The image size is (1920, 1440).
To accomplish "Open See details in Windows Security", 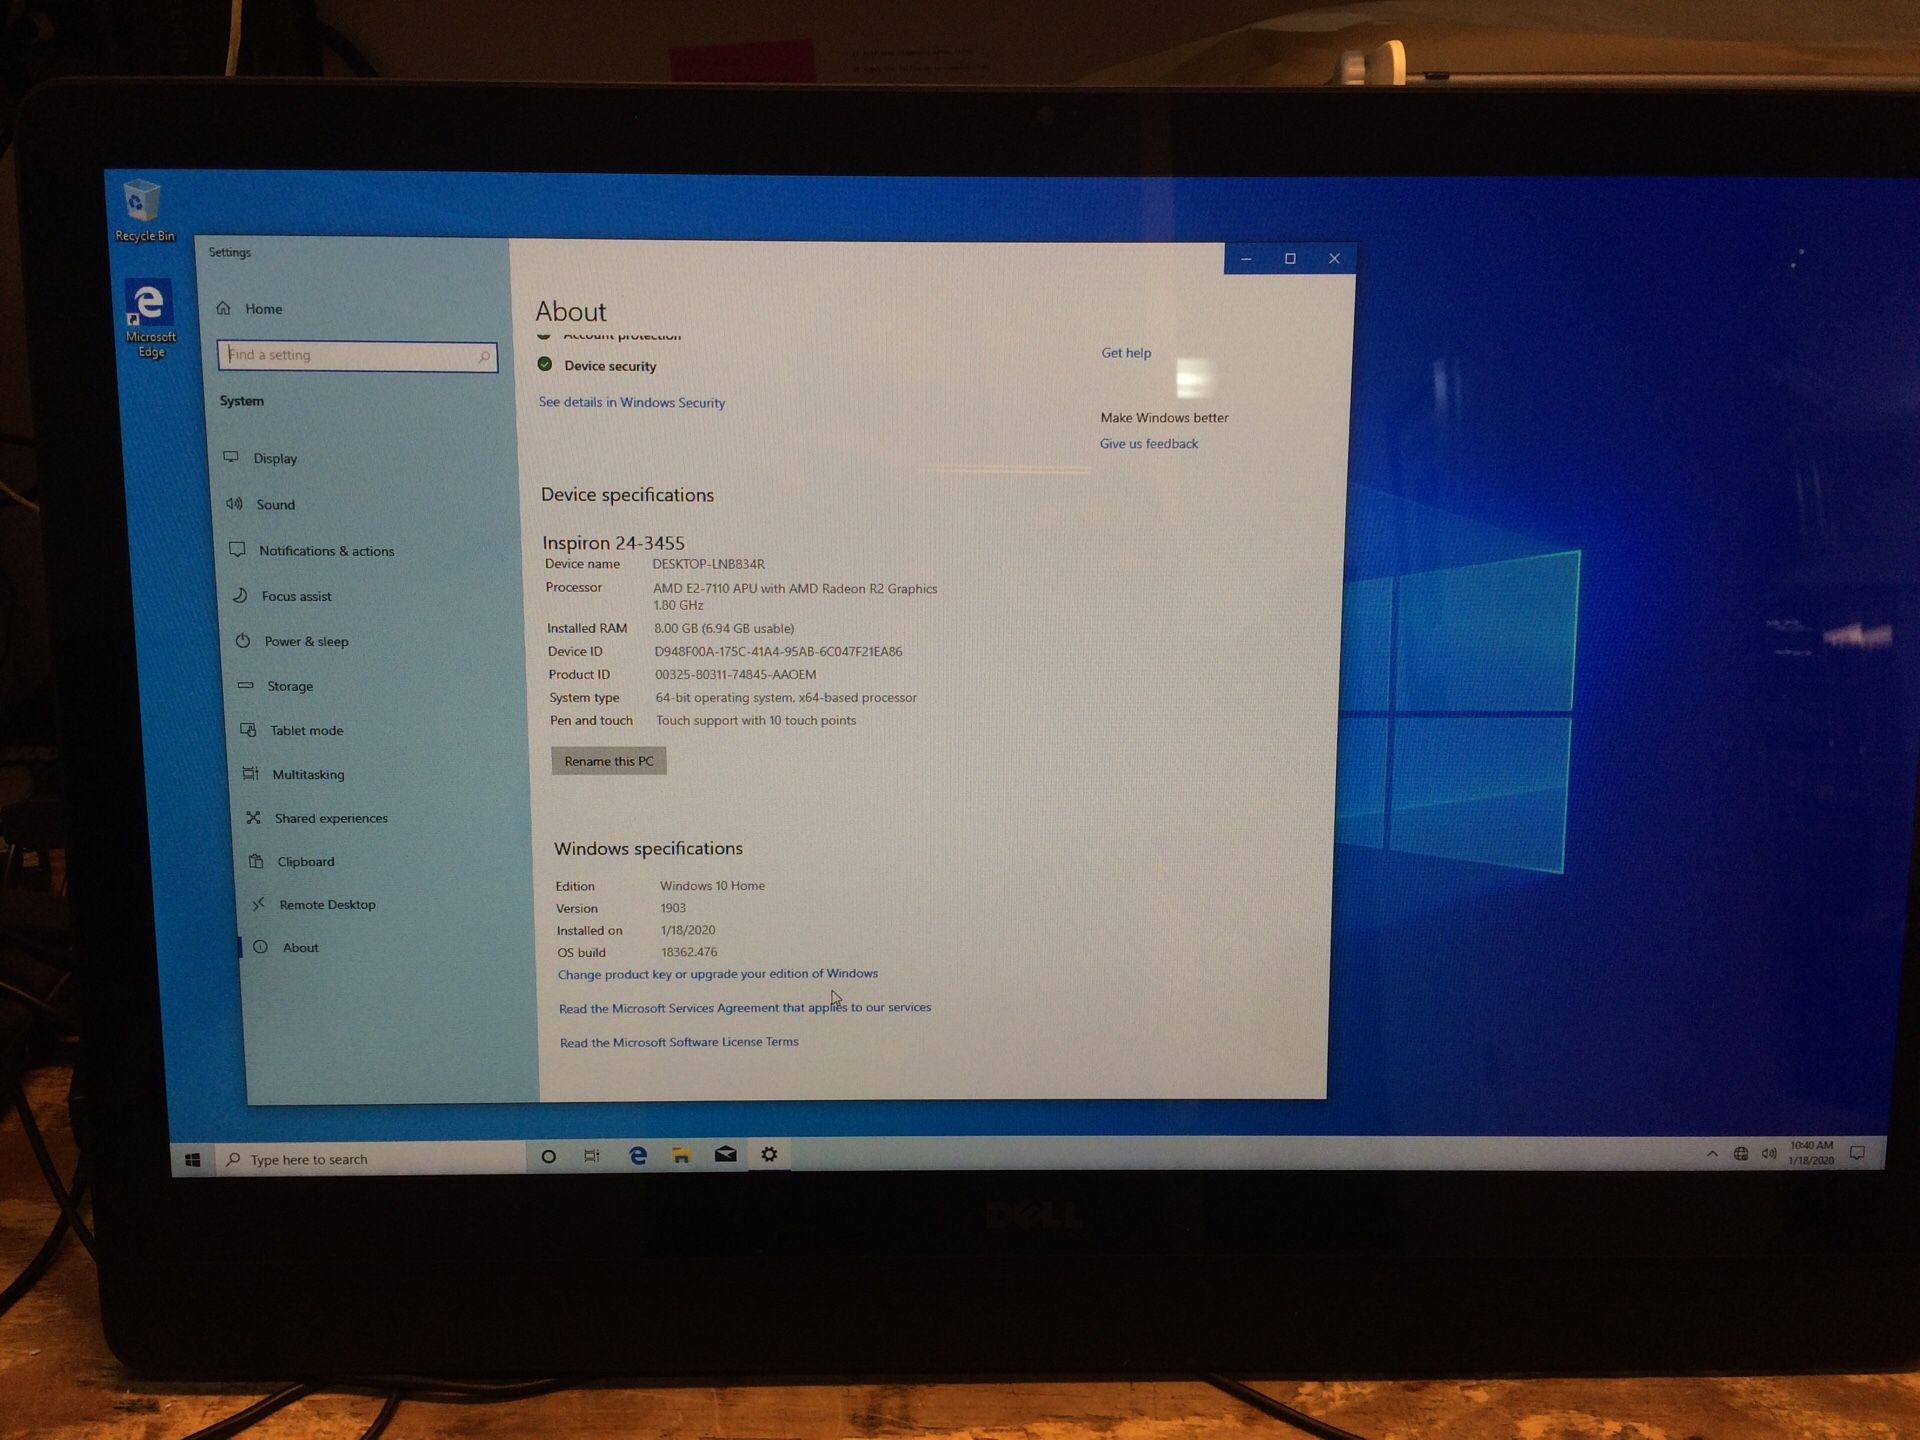I will (x=632, y=402).
